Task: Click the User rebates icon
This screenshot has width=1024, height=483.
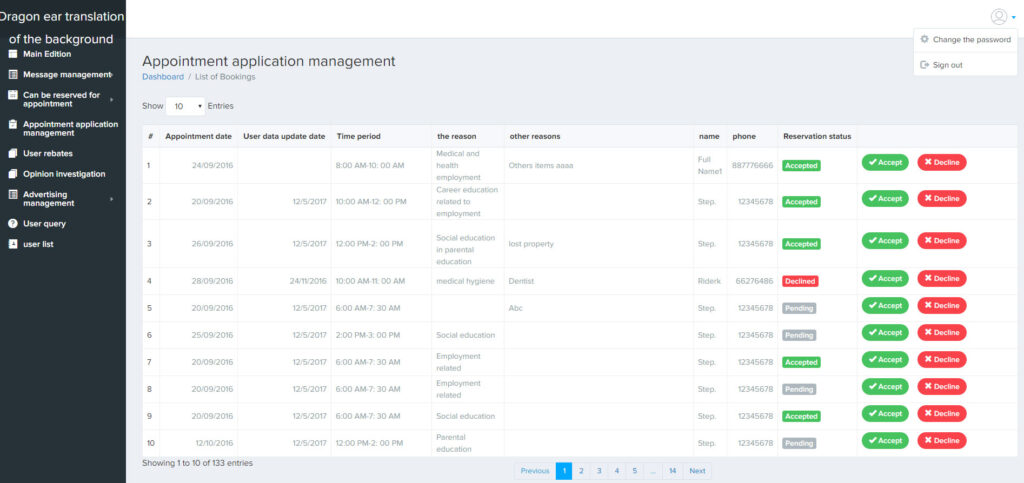Action: coord(12,153)
